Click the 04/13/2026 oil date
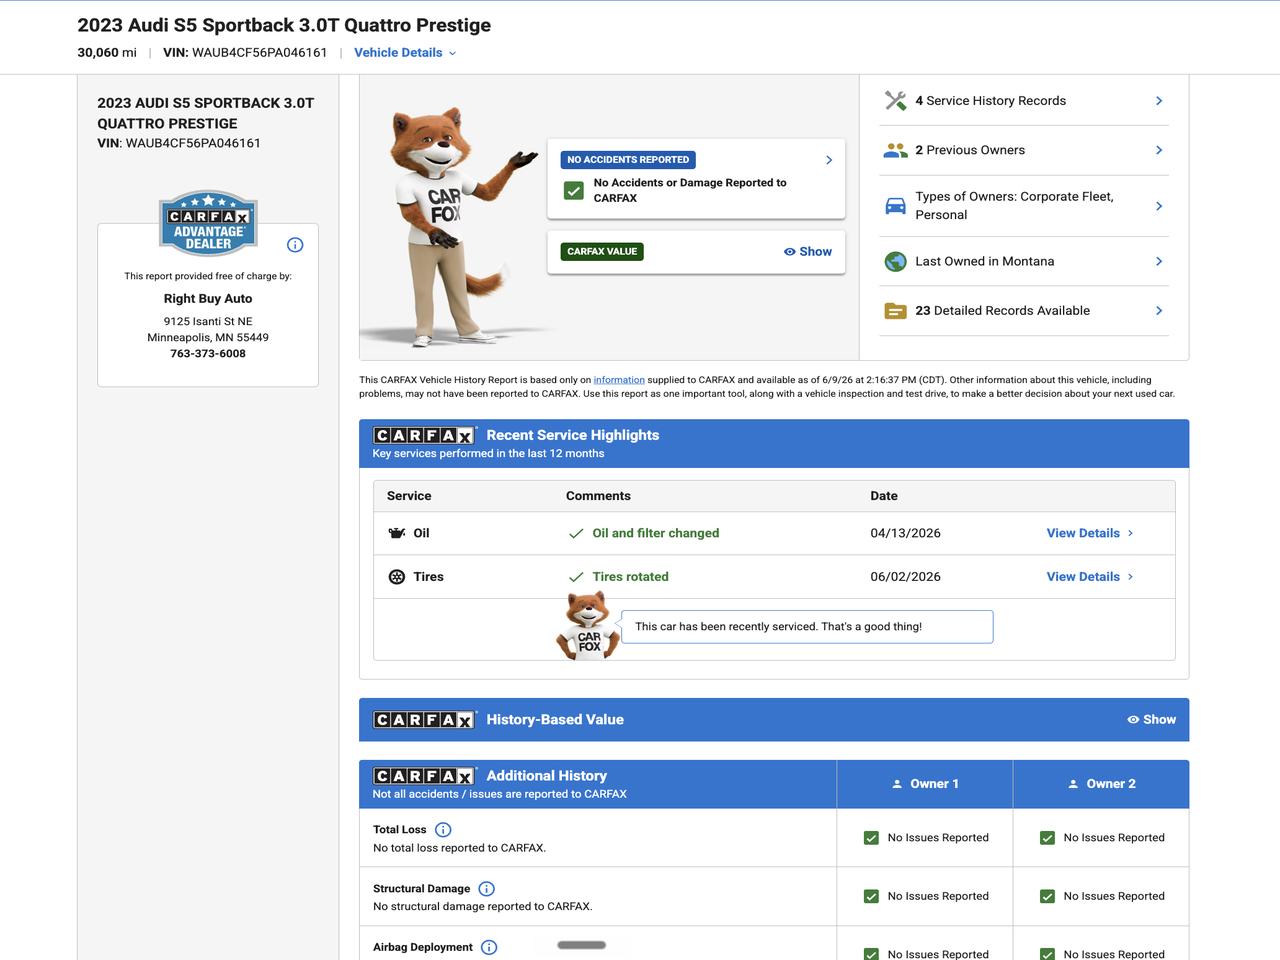This screenshot has height=960, width=1280. [x=906, y=533]
